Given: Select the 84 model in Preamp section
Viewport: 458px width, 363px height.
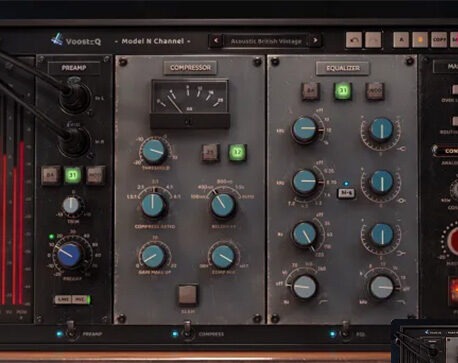Looking at the screenshot, I should point(50,175).
